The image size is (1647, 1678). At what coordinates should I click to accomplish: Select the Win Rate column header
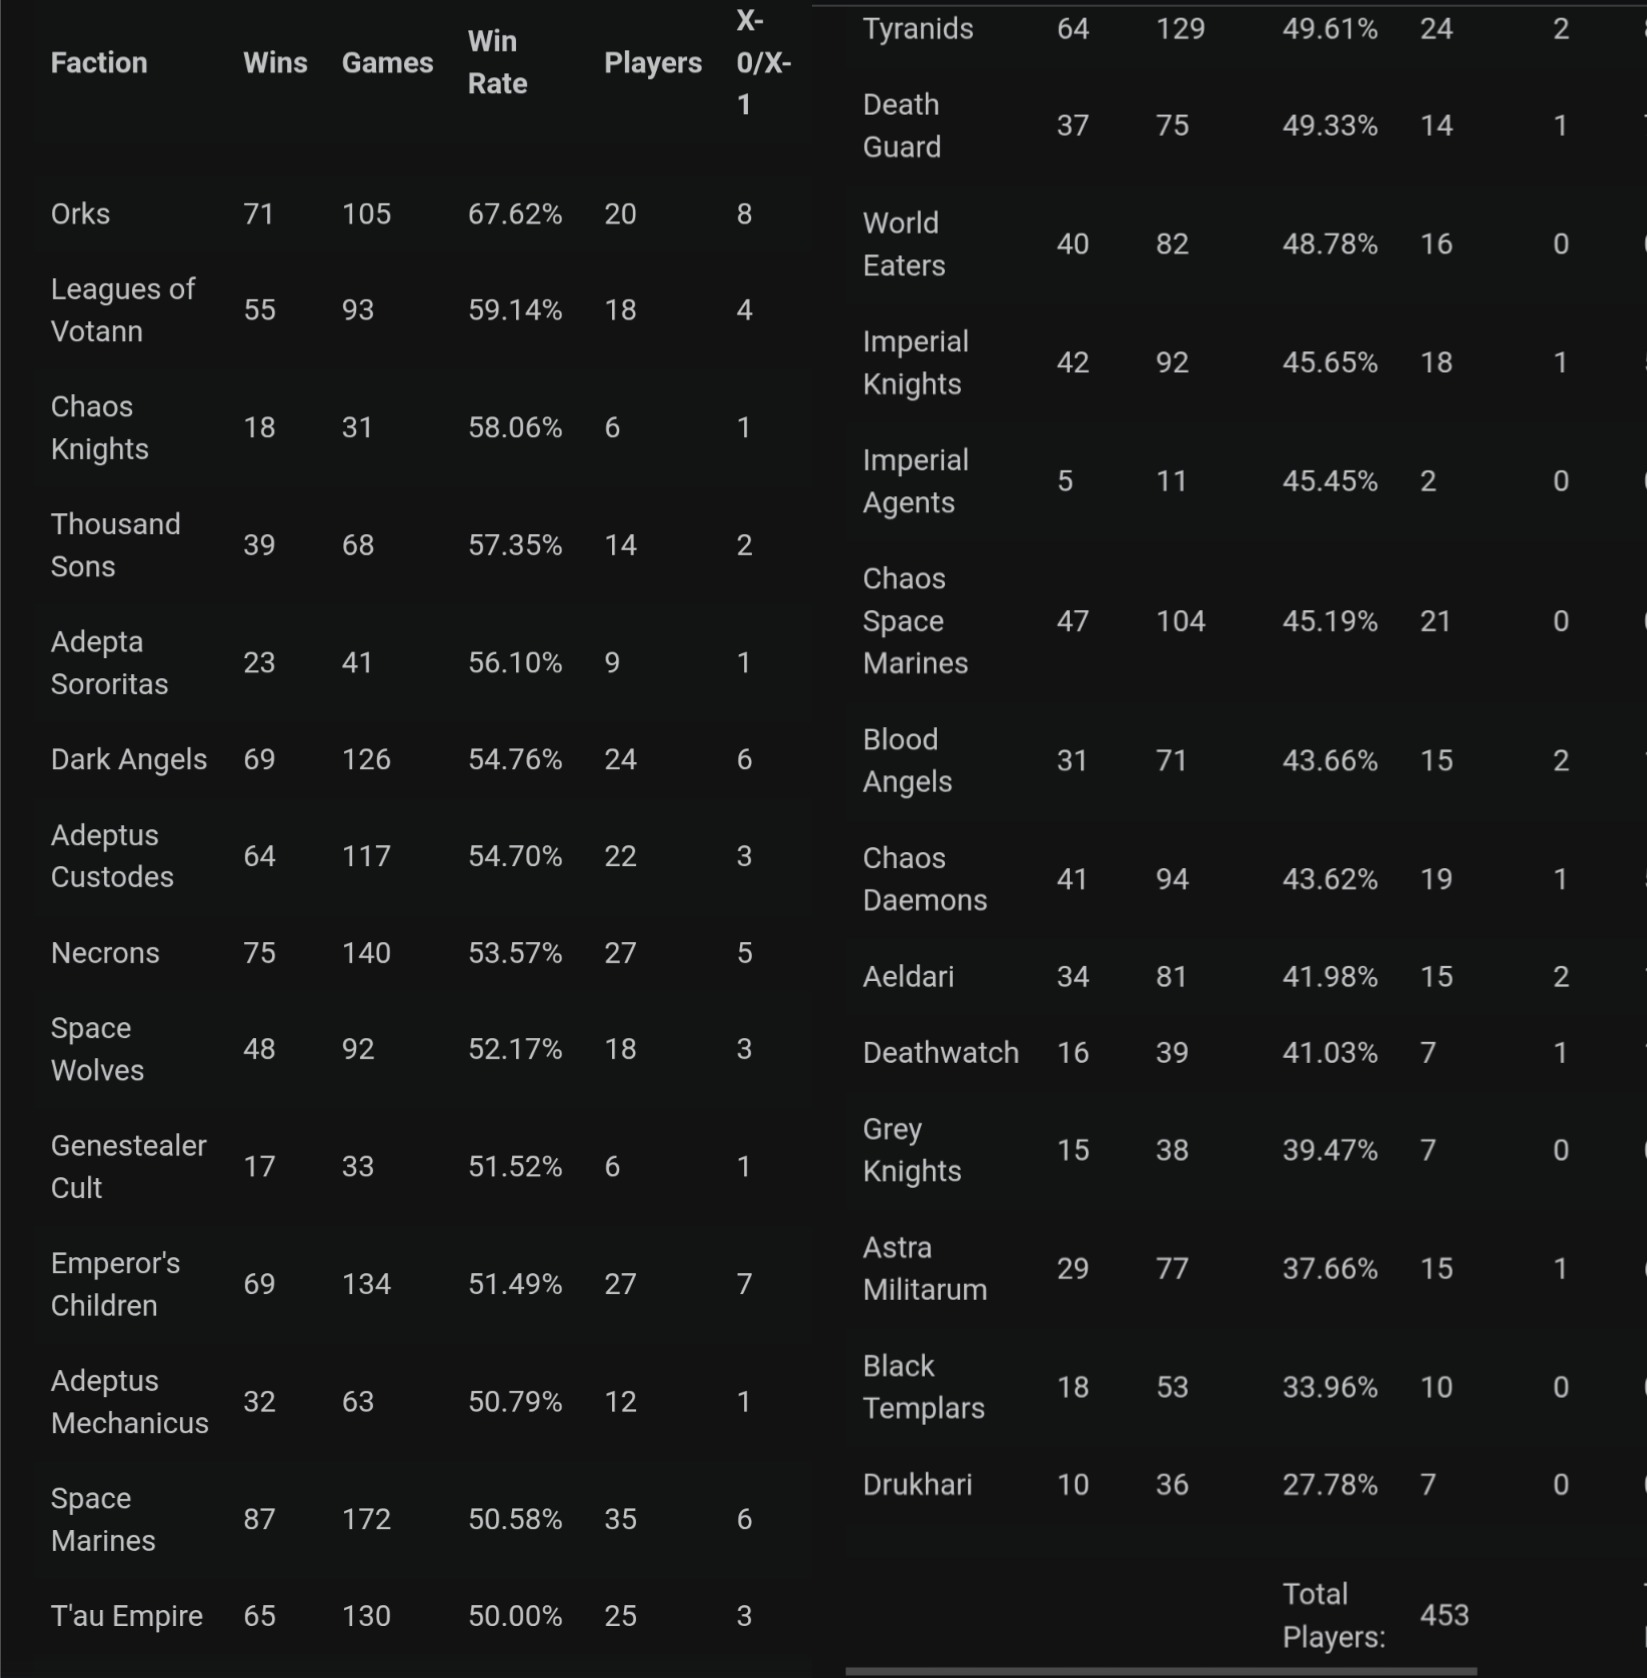pyautogui.click(x=497, y=62)
